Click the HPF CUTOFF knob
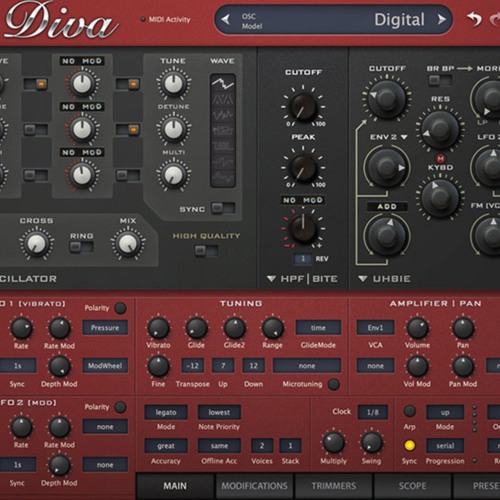Viewport: 500px width, 500px height. 303,107
